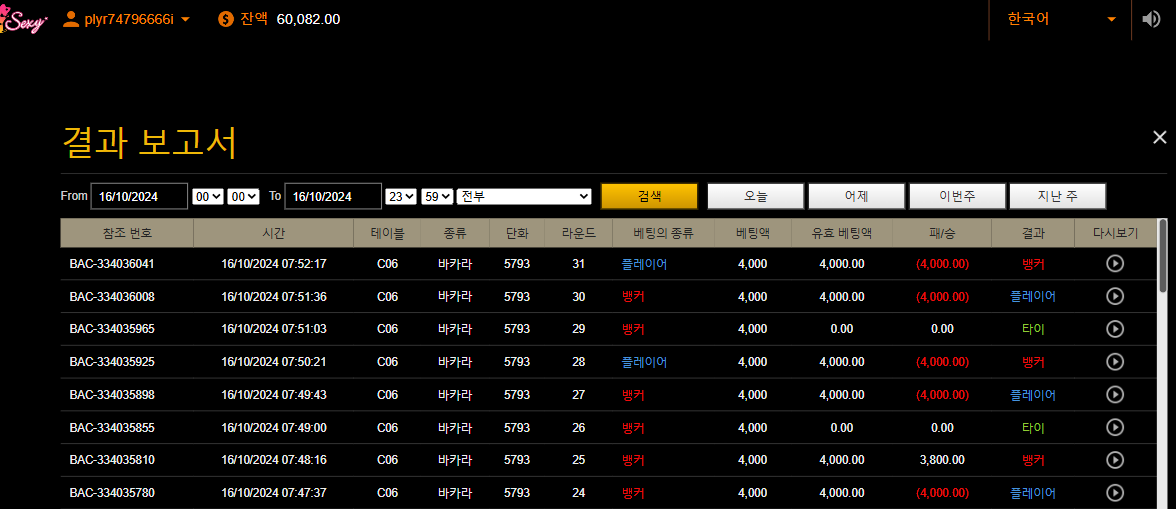Open the To minute 59 dropdown
The height and width of the screenshot is (509, 1176).
tap(437, 197)
